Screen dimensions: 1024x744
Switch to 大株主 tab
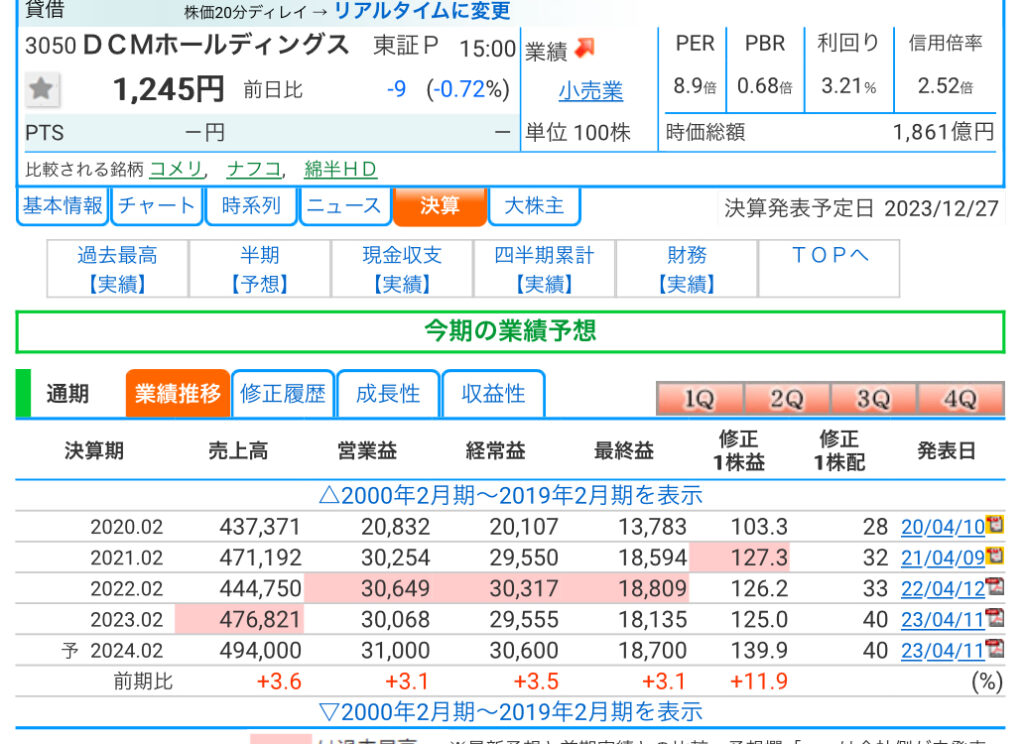[534, 206]
